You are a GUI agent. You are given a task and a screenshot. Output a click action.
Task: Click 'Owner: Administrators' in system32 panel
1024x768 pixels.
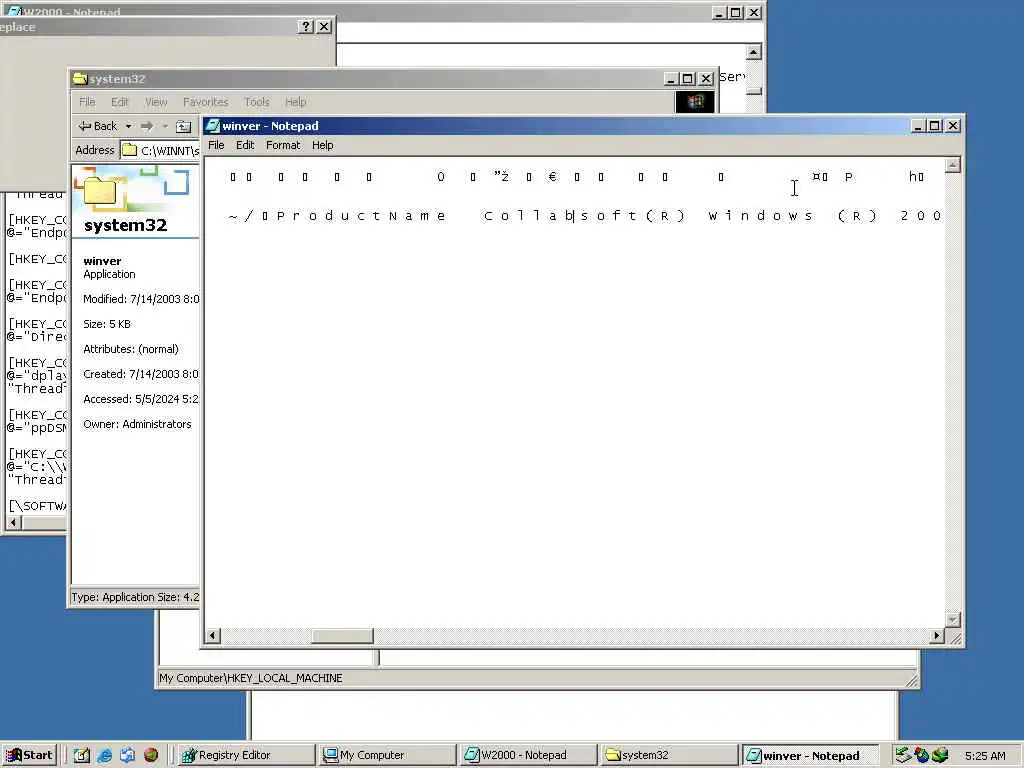click(137, 424)
